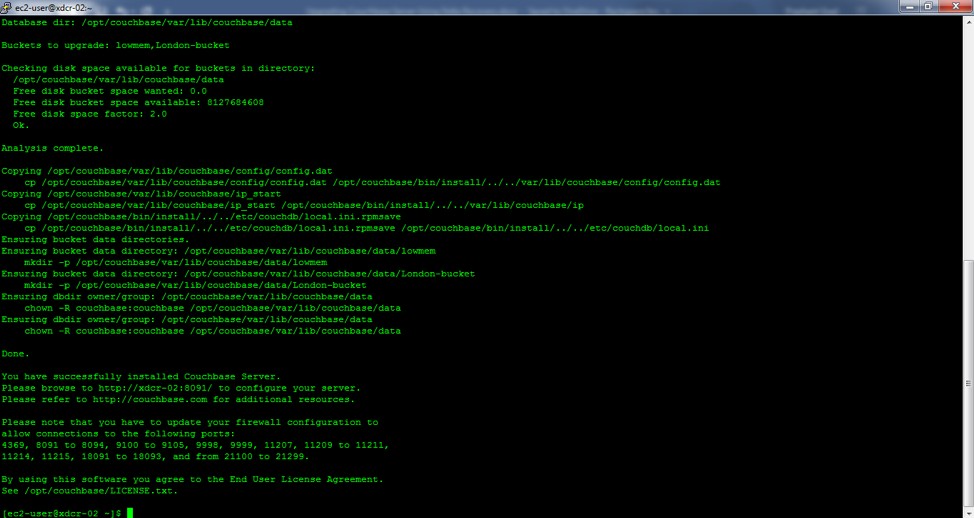974x518 pixels.
Task: Click the first 'chown -R couchbase:couchbase' line
Action: [212, 309]
